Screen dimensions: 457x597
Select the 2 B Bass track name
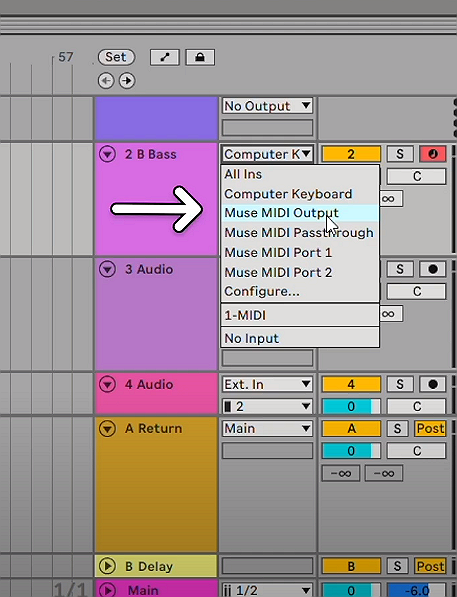[151, 154]
